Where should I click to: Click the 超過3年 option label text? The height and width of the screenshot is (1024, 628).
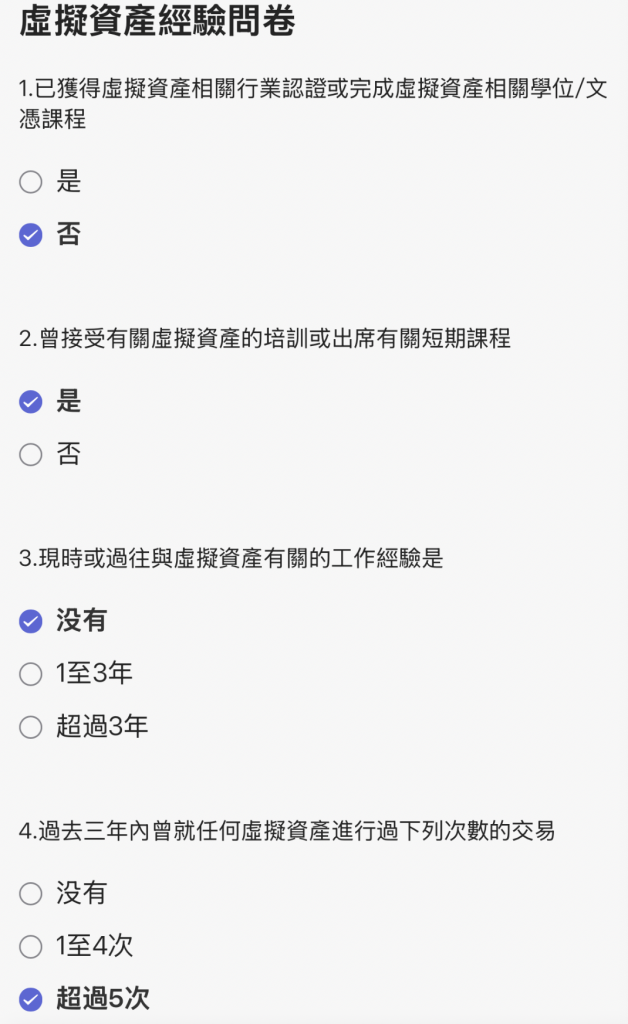click(x=102, y=727)
